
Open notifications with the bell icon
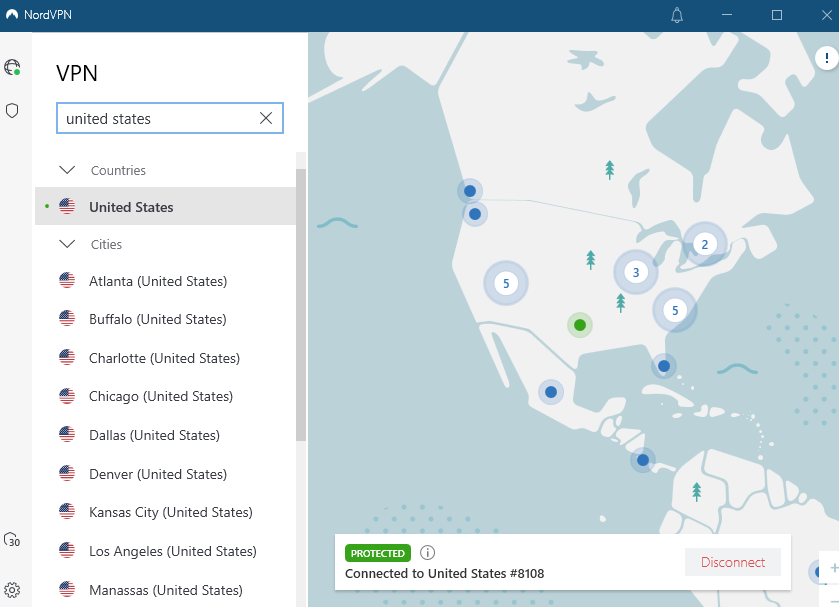(x=677, y=15)
